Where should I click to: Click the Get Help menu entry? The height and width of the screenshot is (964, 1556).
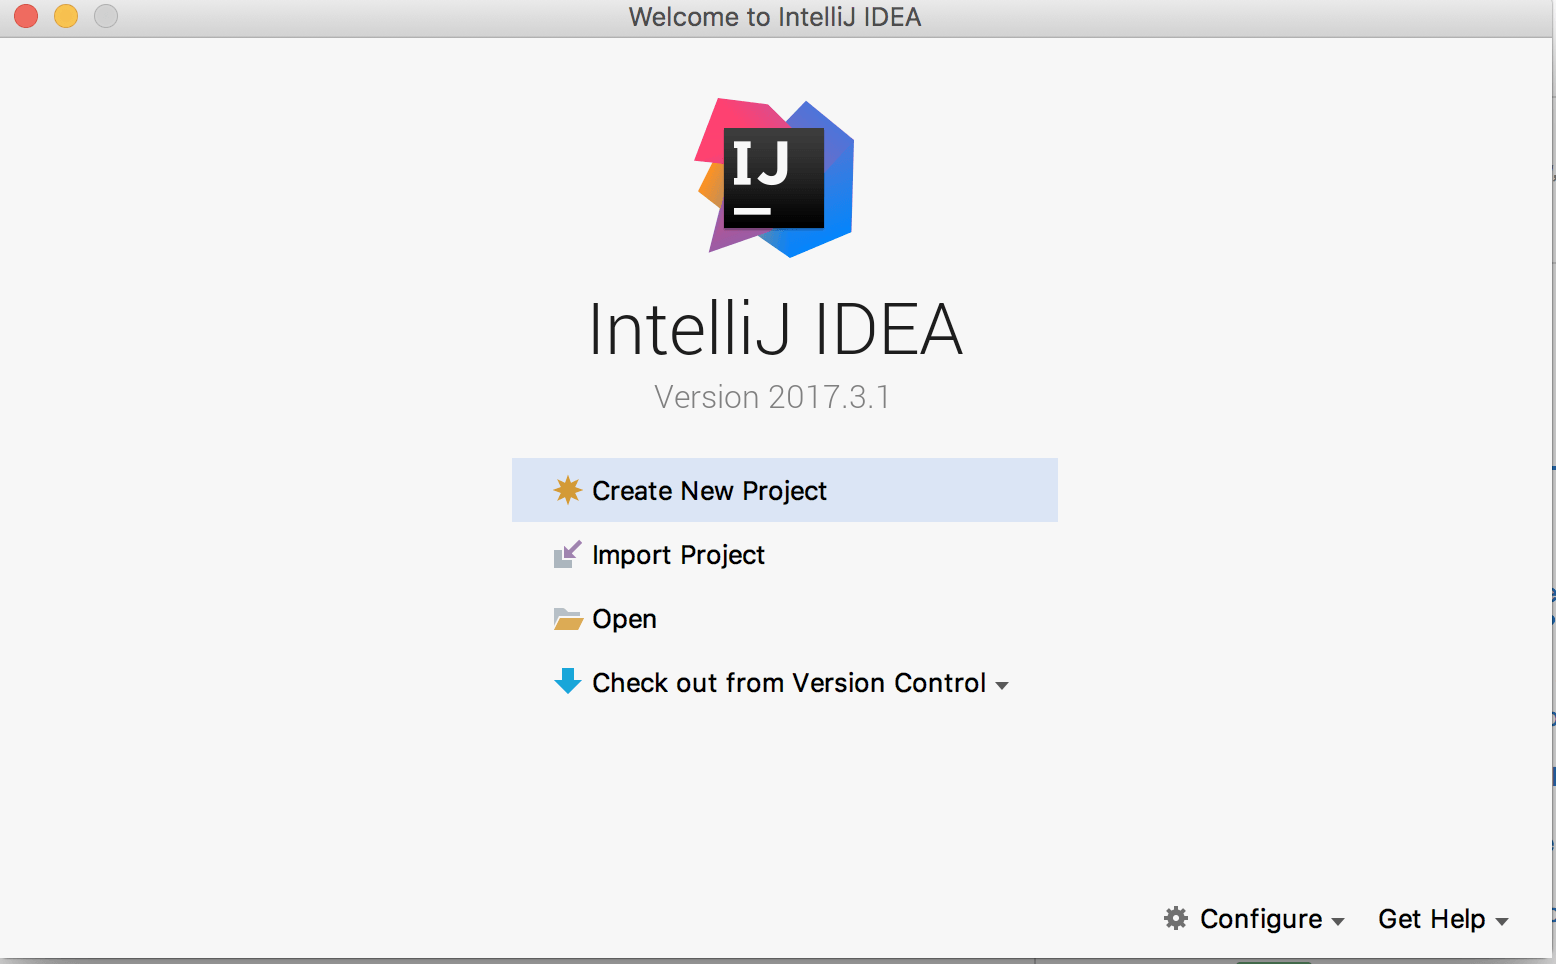[1431, 918]
